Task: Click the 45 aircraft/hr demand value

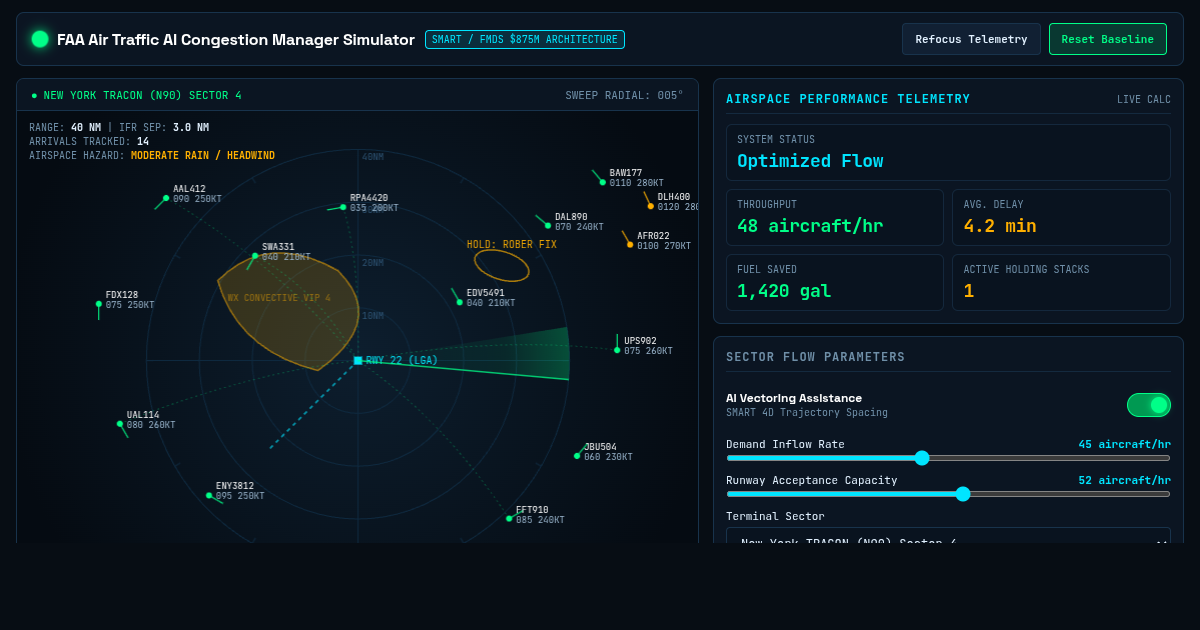Action: (1124, 444)
